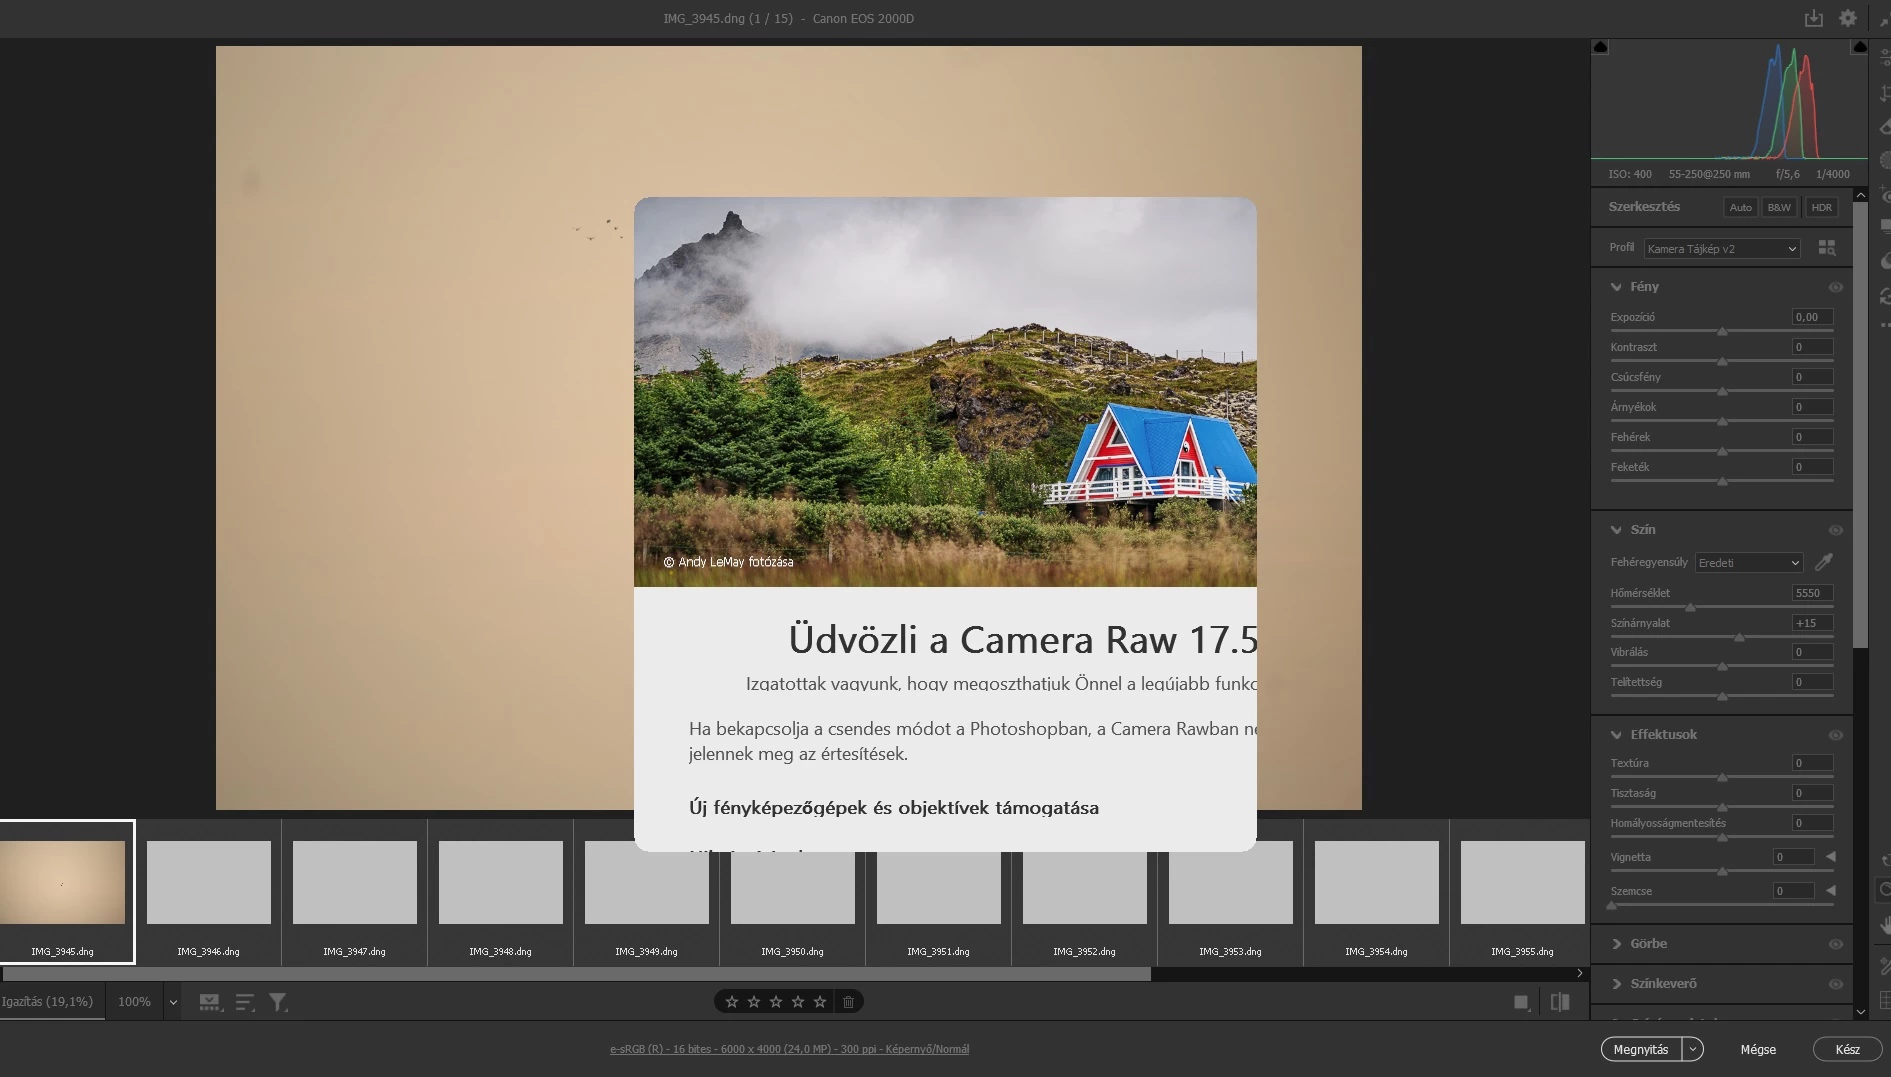Open the zoom level dropdown arrow
This screenshot has width=1891, height=1077.
pos(173,1002)
